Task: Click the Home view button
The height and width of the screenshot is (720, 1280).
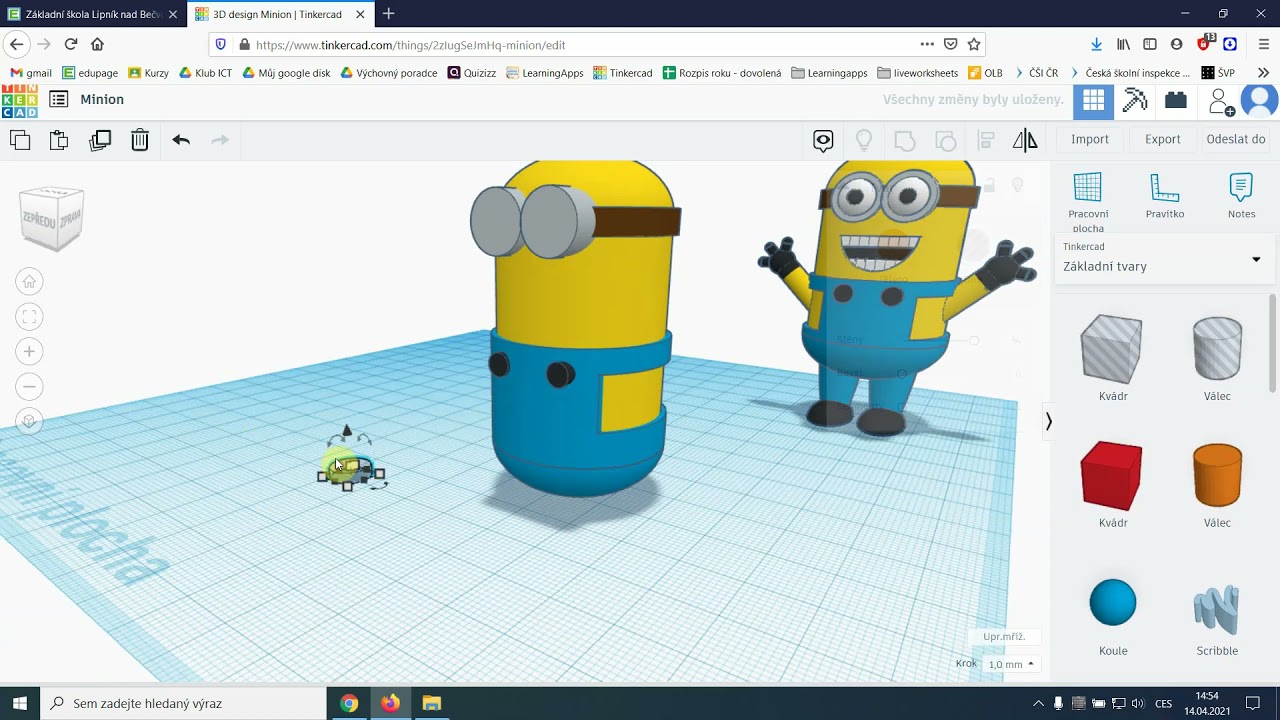Action: [29, 282]
